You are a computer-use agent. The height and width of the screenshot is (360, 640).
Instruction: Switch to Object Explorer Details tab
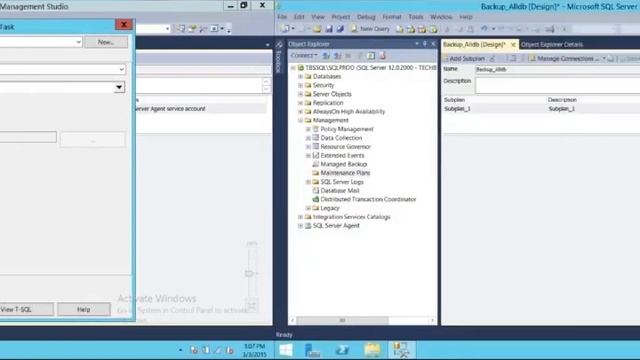click(552, 44)
